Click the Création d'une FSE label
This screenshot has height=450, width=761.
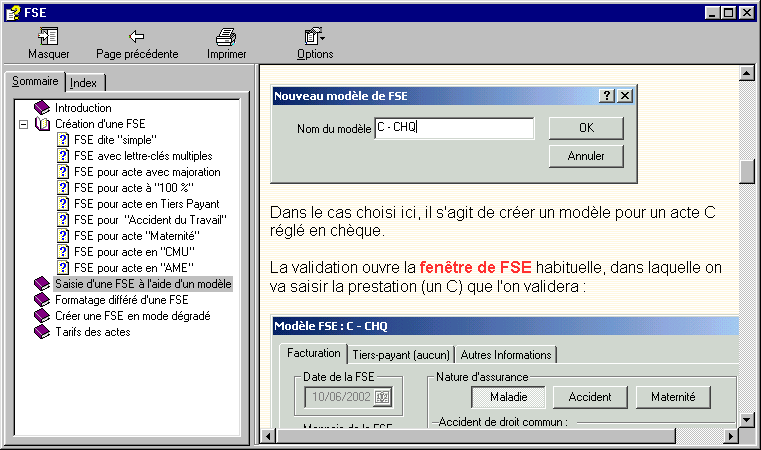tap(100, 124)
